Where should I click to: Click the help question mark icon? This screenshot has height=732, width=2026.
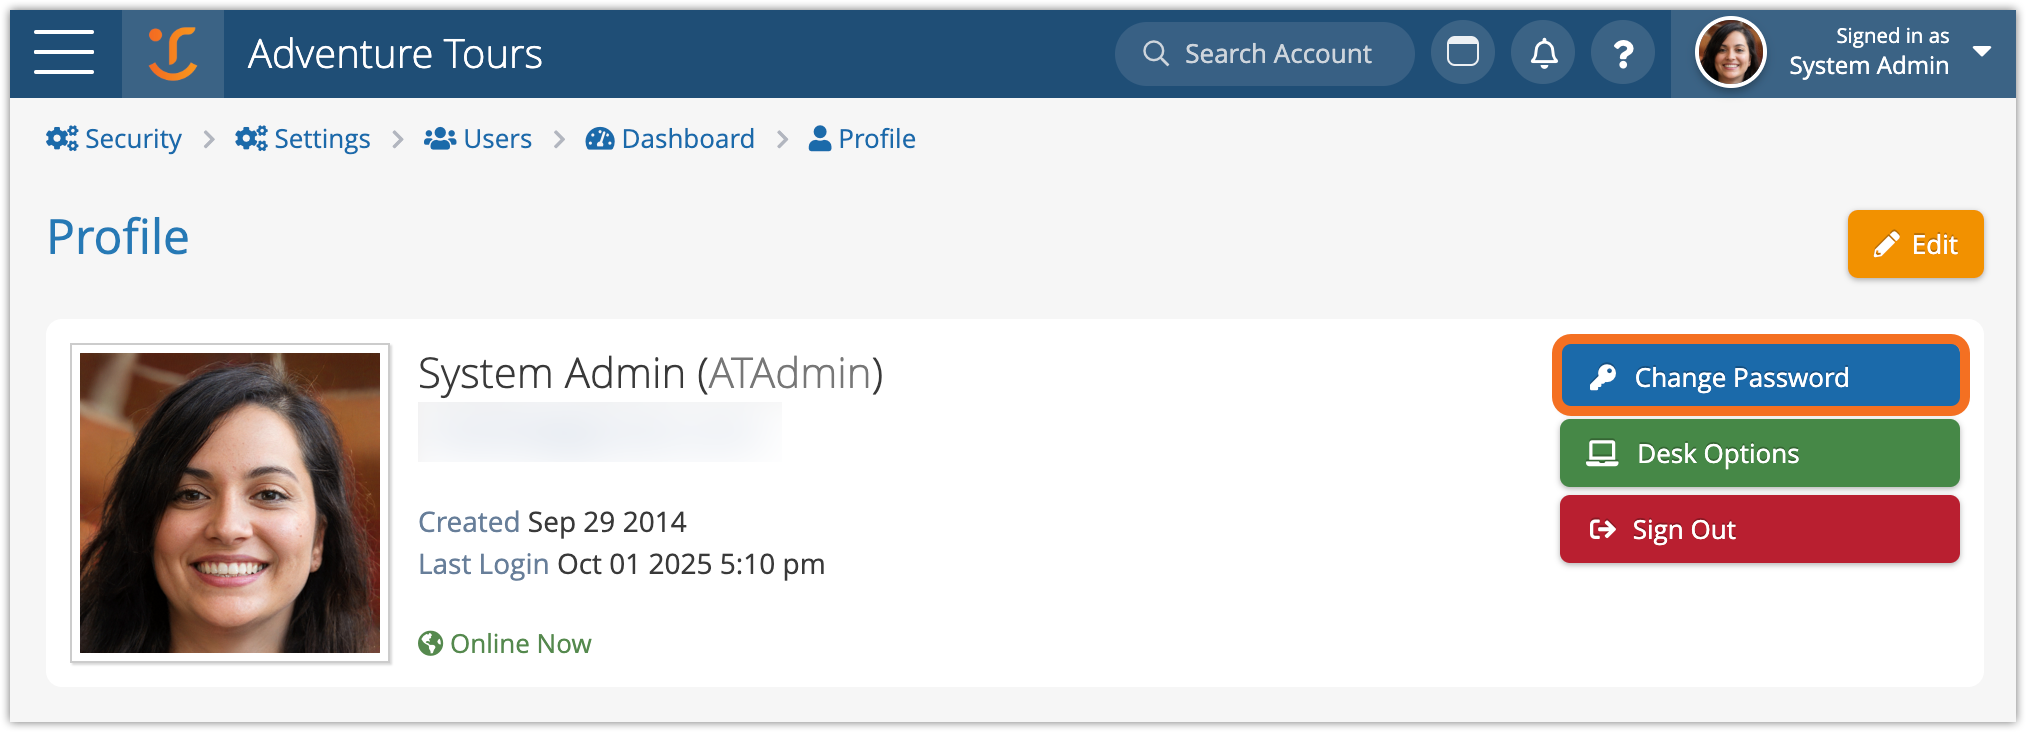coord(1623,53)
